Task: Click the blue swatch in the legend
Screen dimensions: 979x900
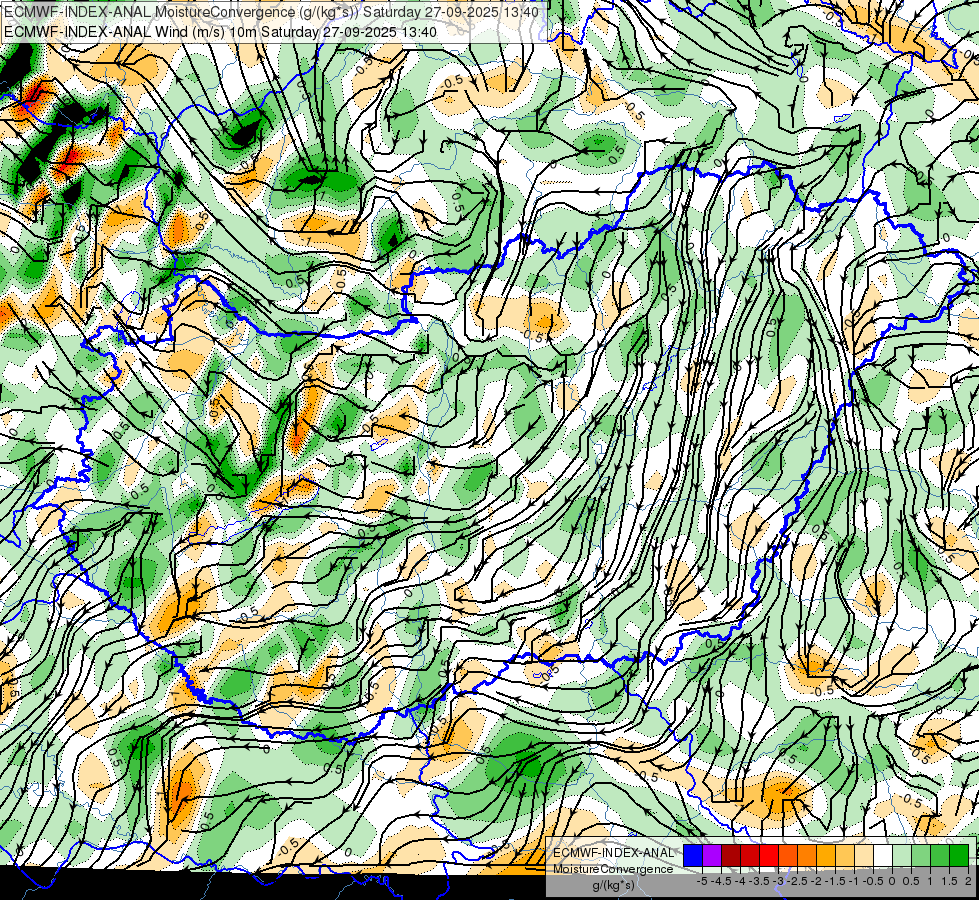Action: click(x=693, y=855)
